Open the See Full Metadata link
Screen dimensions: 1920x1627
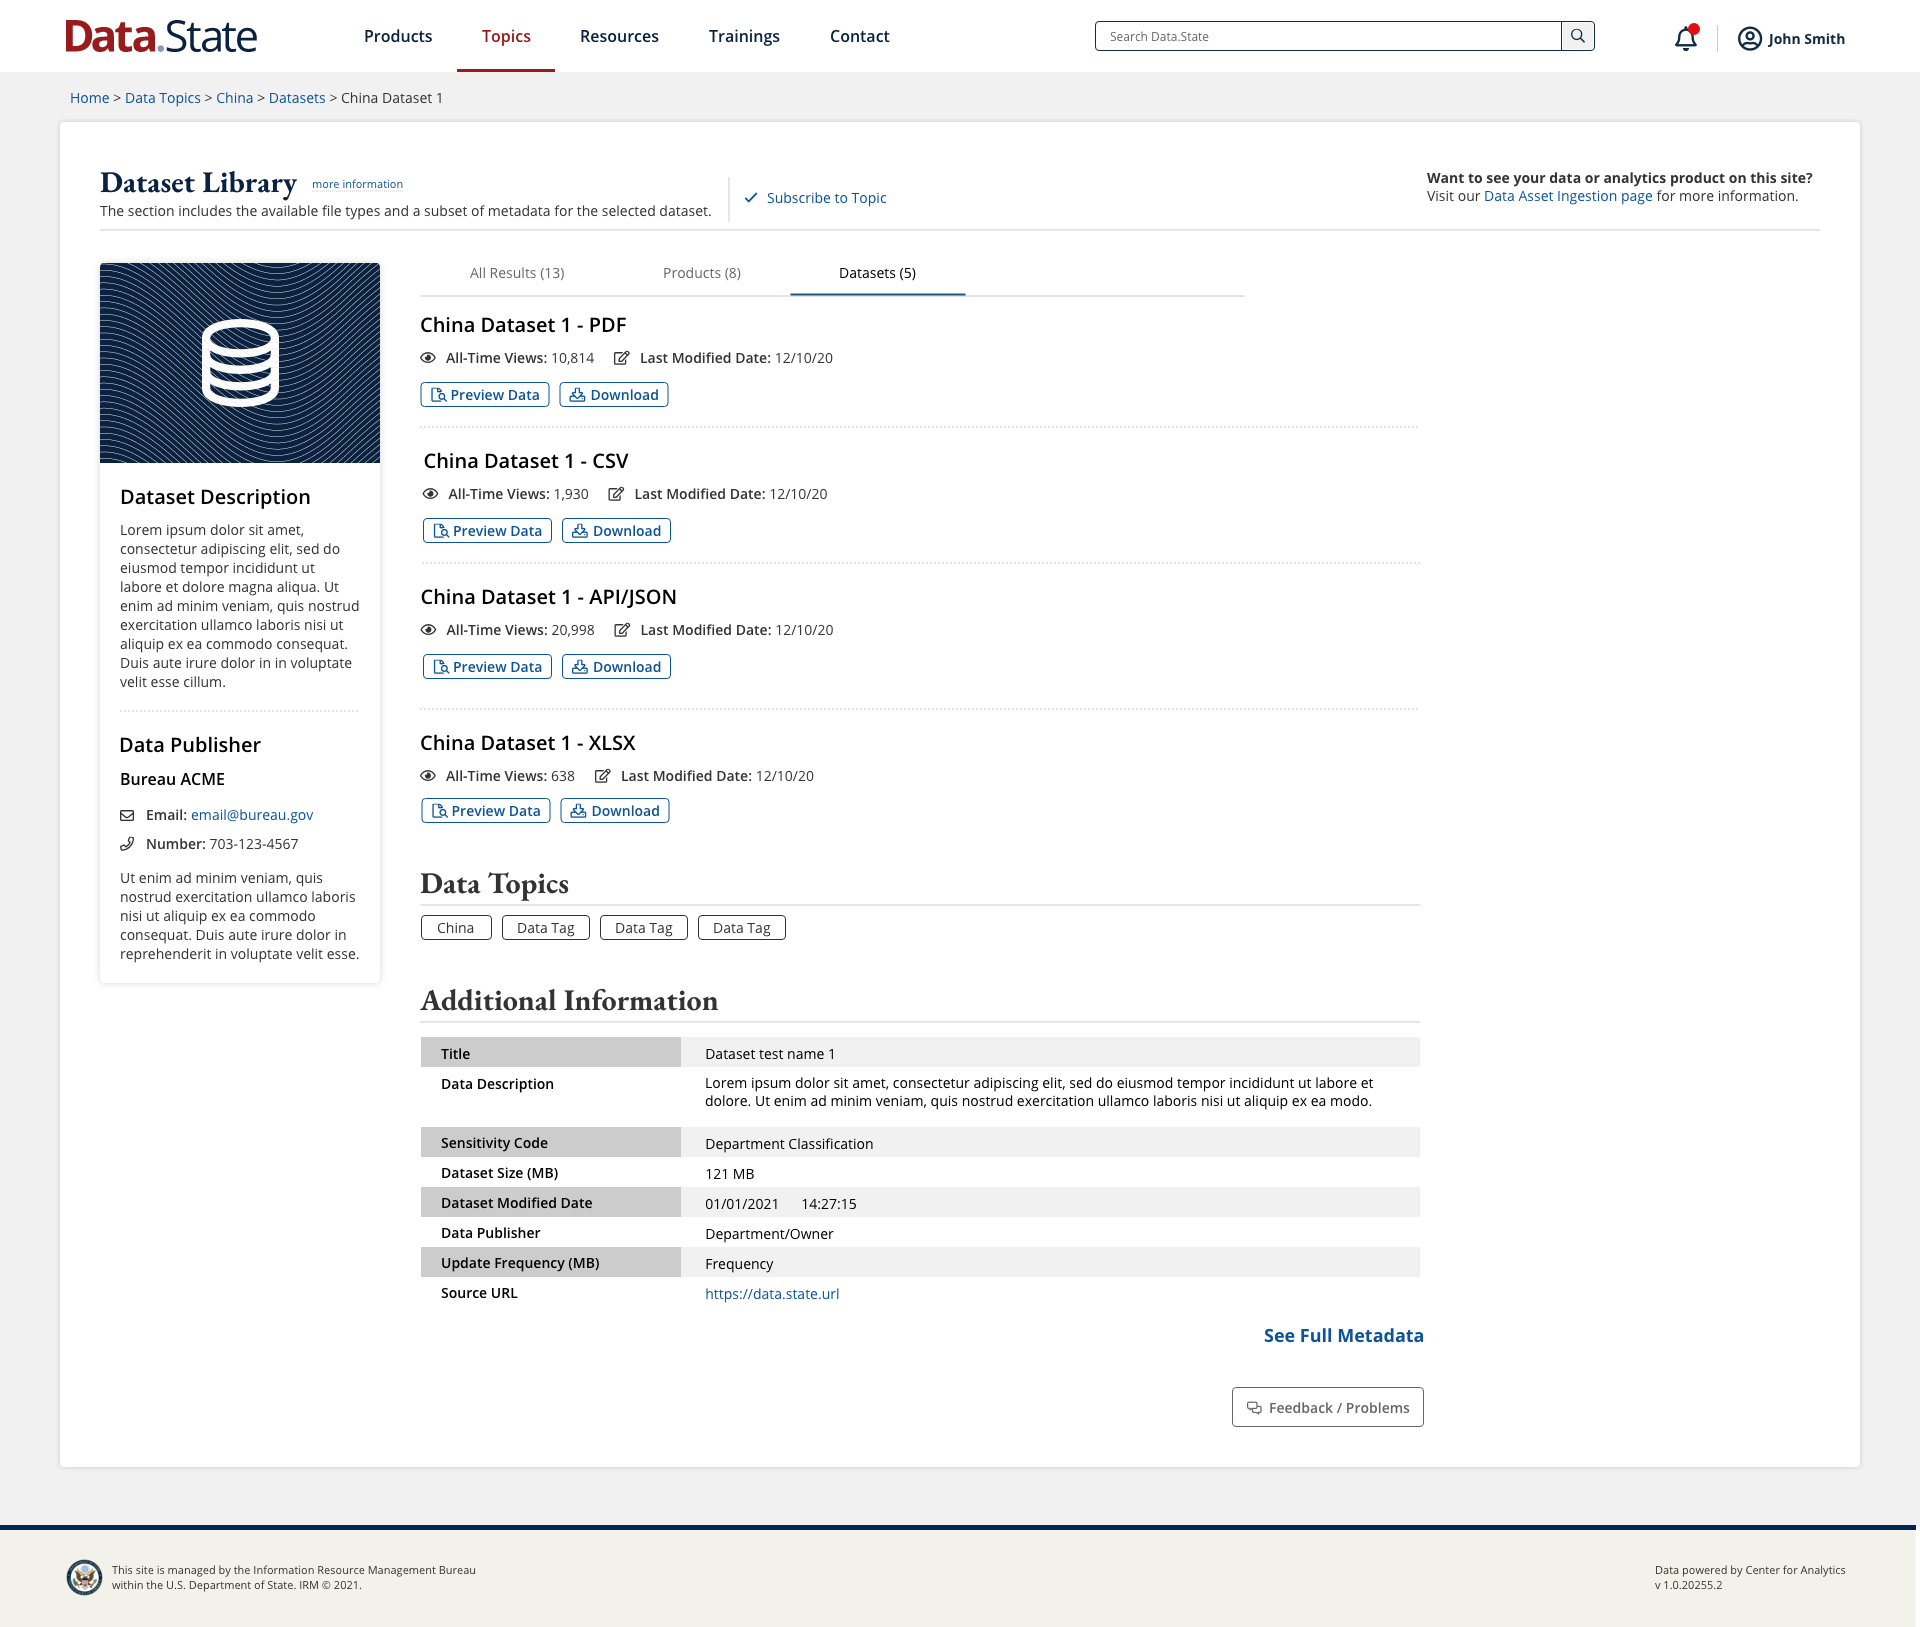1343,1335
